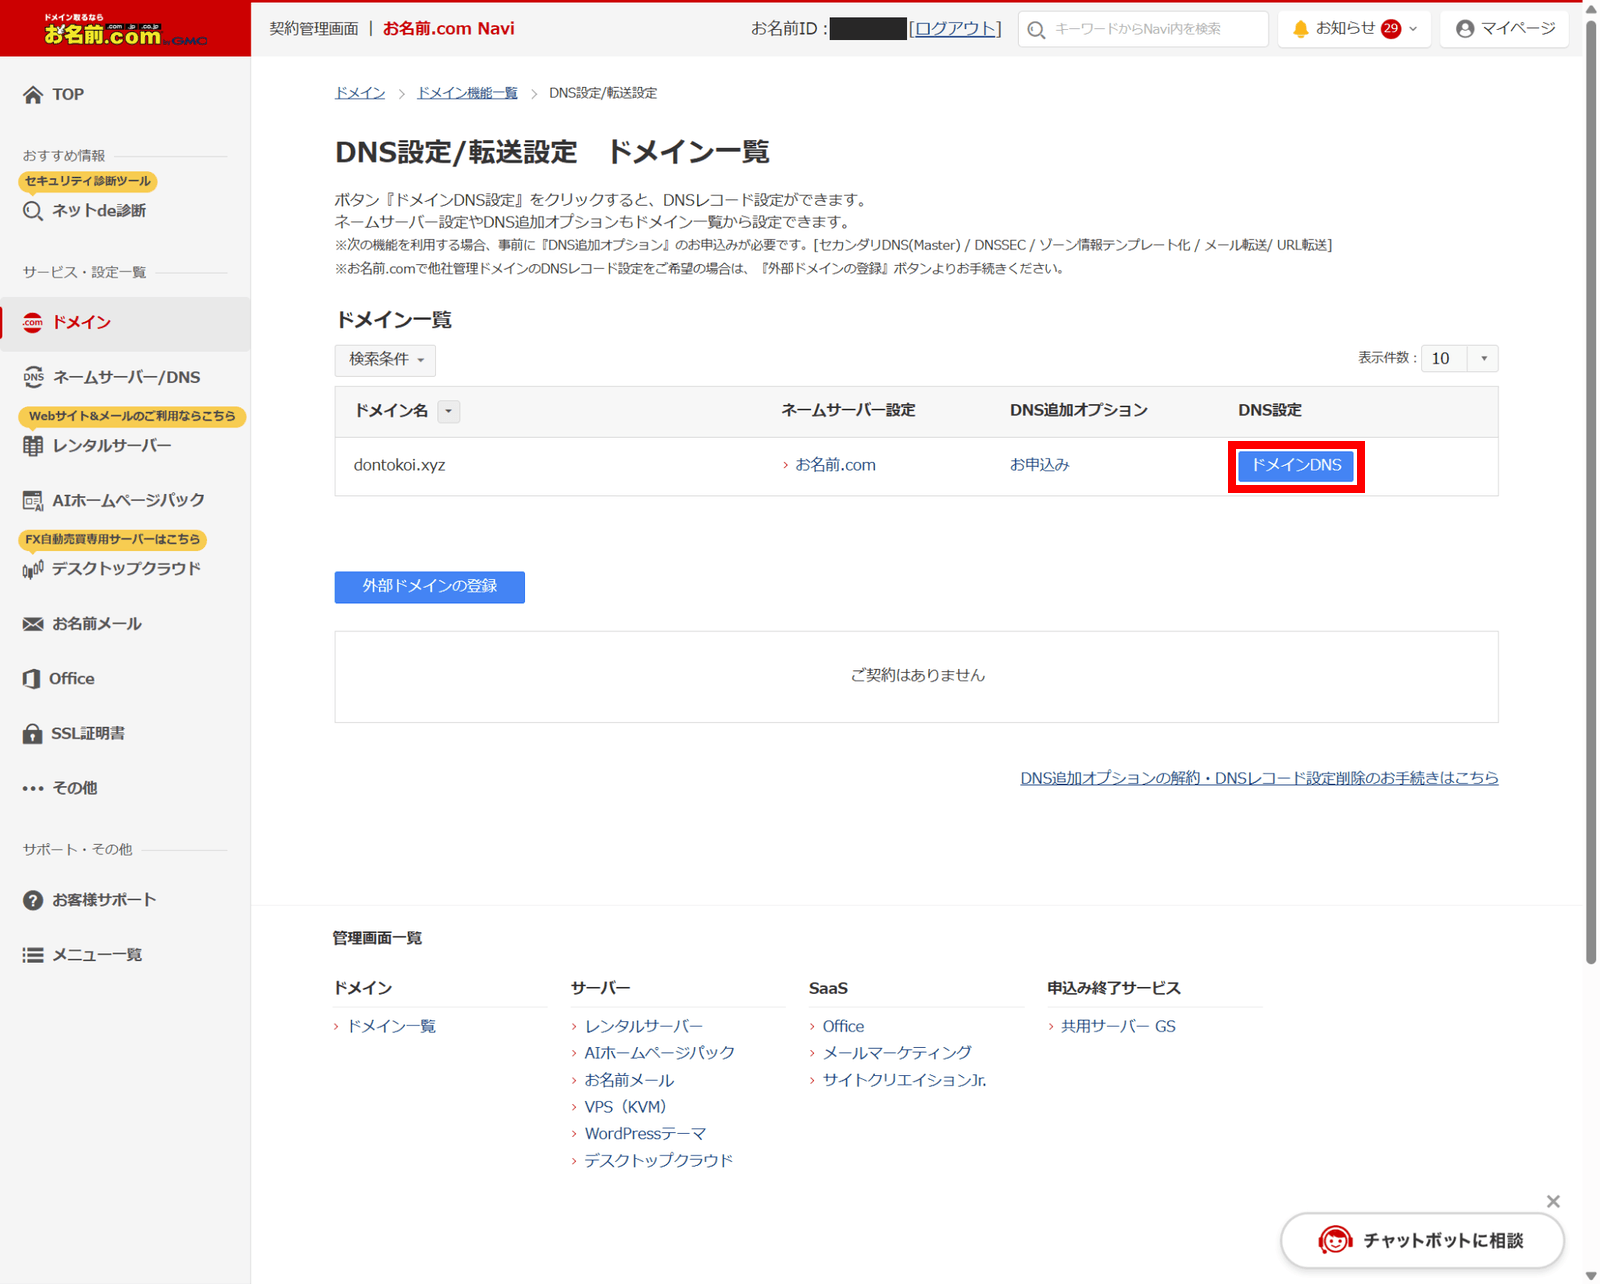Open footer 共用サーバー GS link
Viewport: 1600px width, 1284px height.
1118,1026
